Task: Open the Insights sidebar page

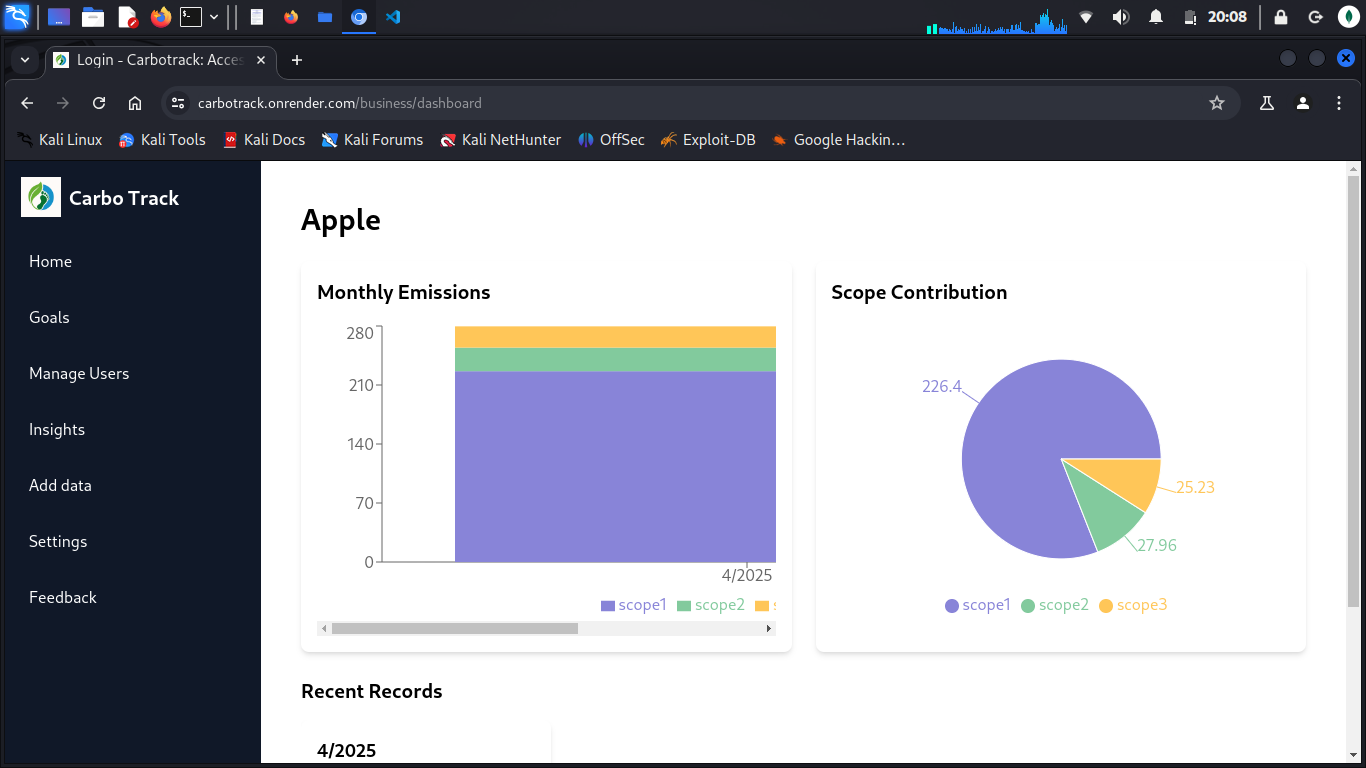Action: pos(57,429)
